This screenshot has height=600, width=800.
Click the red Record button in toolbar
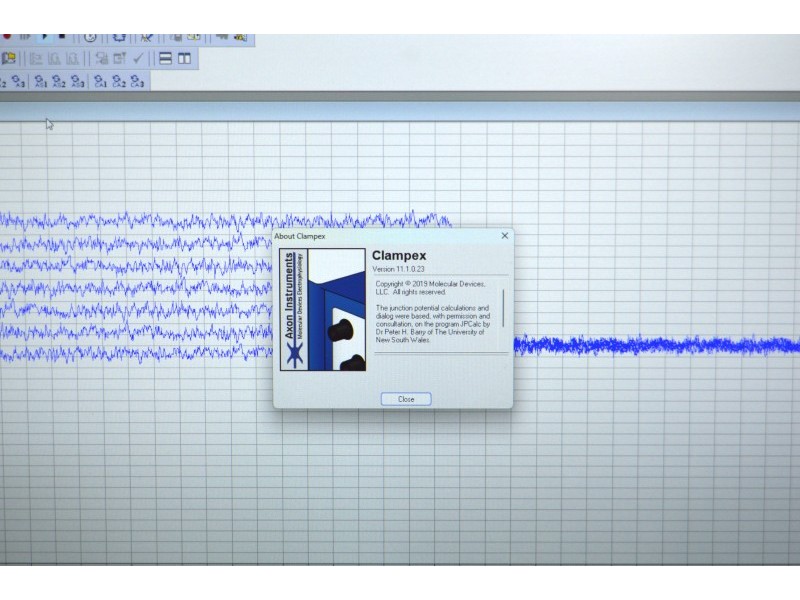pos(7,37)
